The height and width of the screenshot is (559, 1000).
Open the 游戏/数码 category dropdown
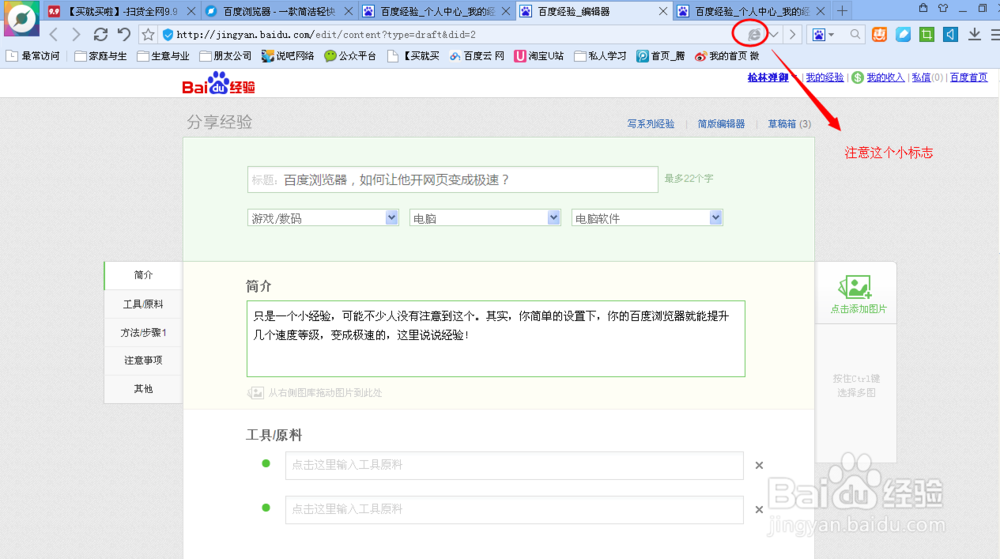click(x=323, y=218)
